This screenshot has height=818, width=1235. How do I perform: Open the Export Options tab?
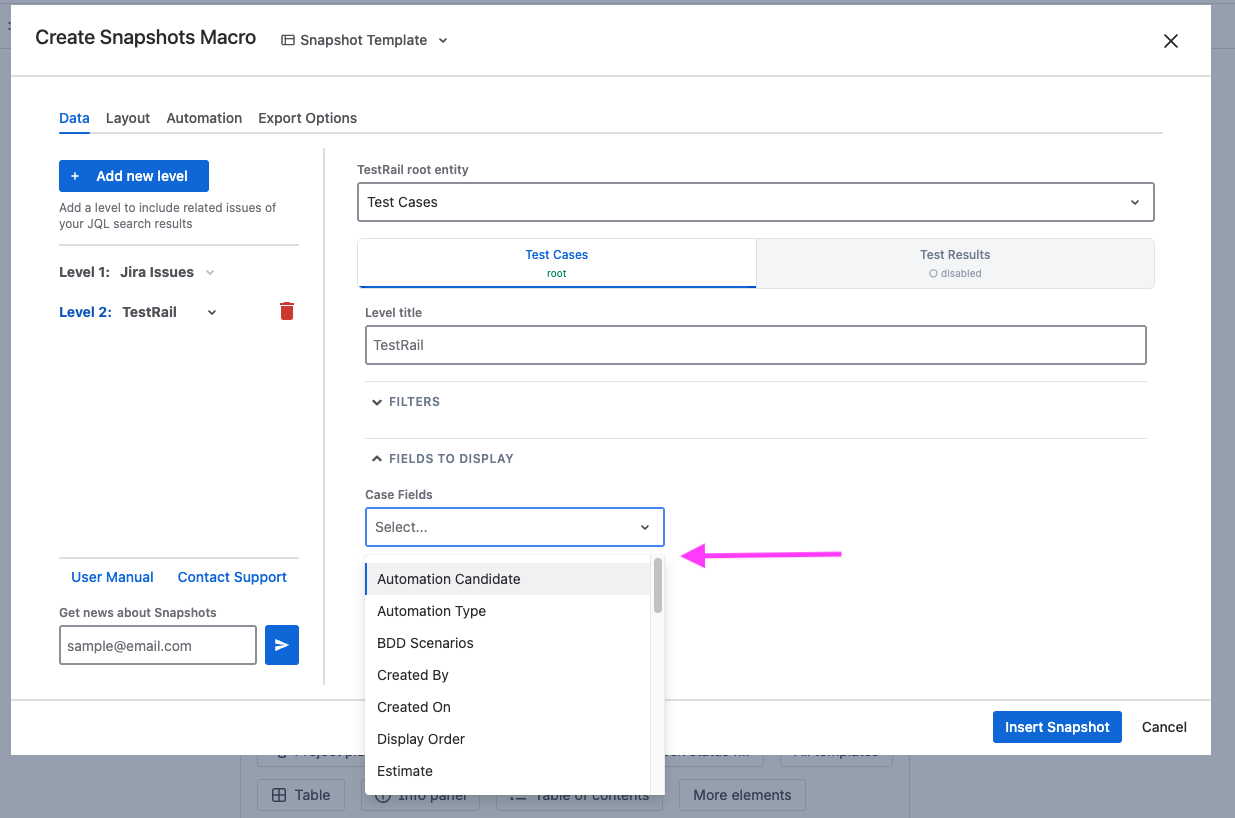coord(307,118)
